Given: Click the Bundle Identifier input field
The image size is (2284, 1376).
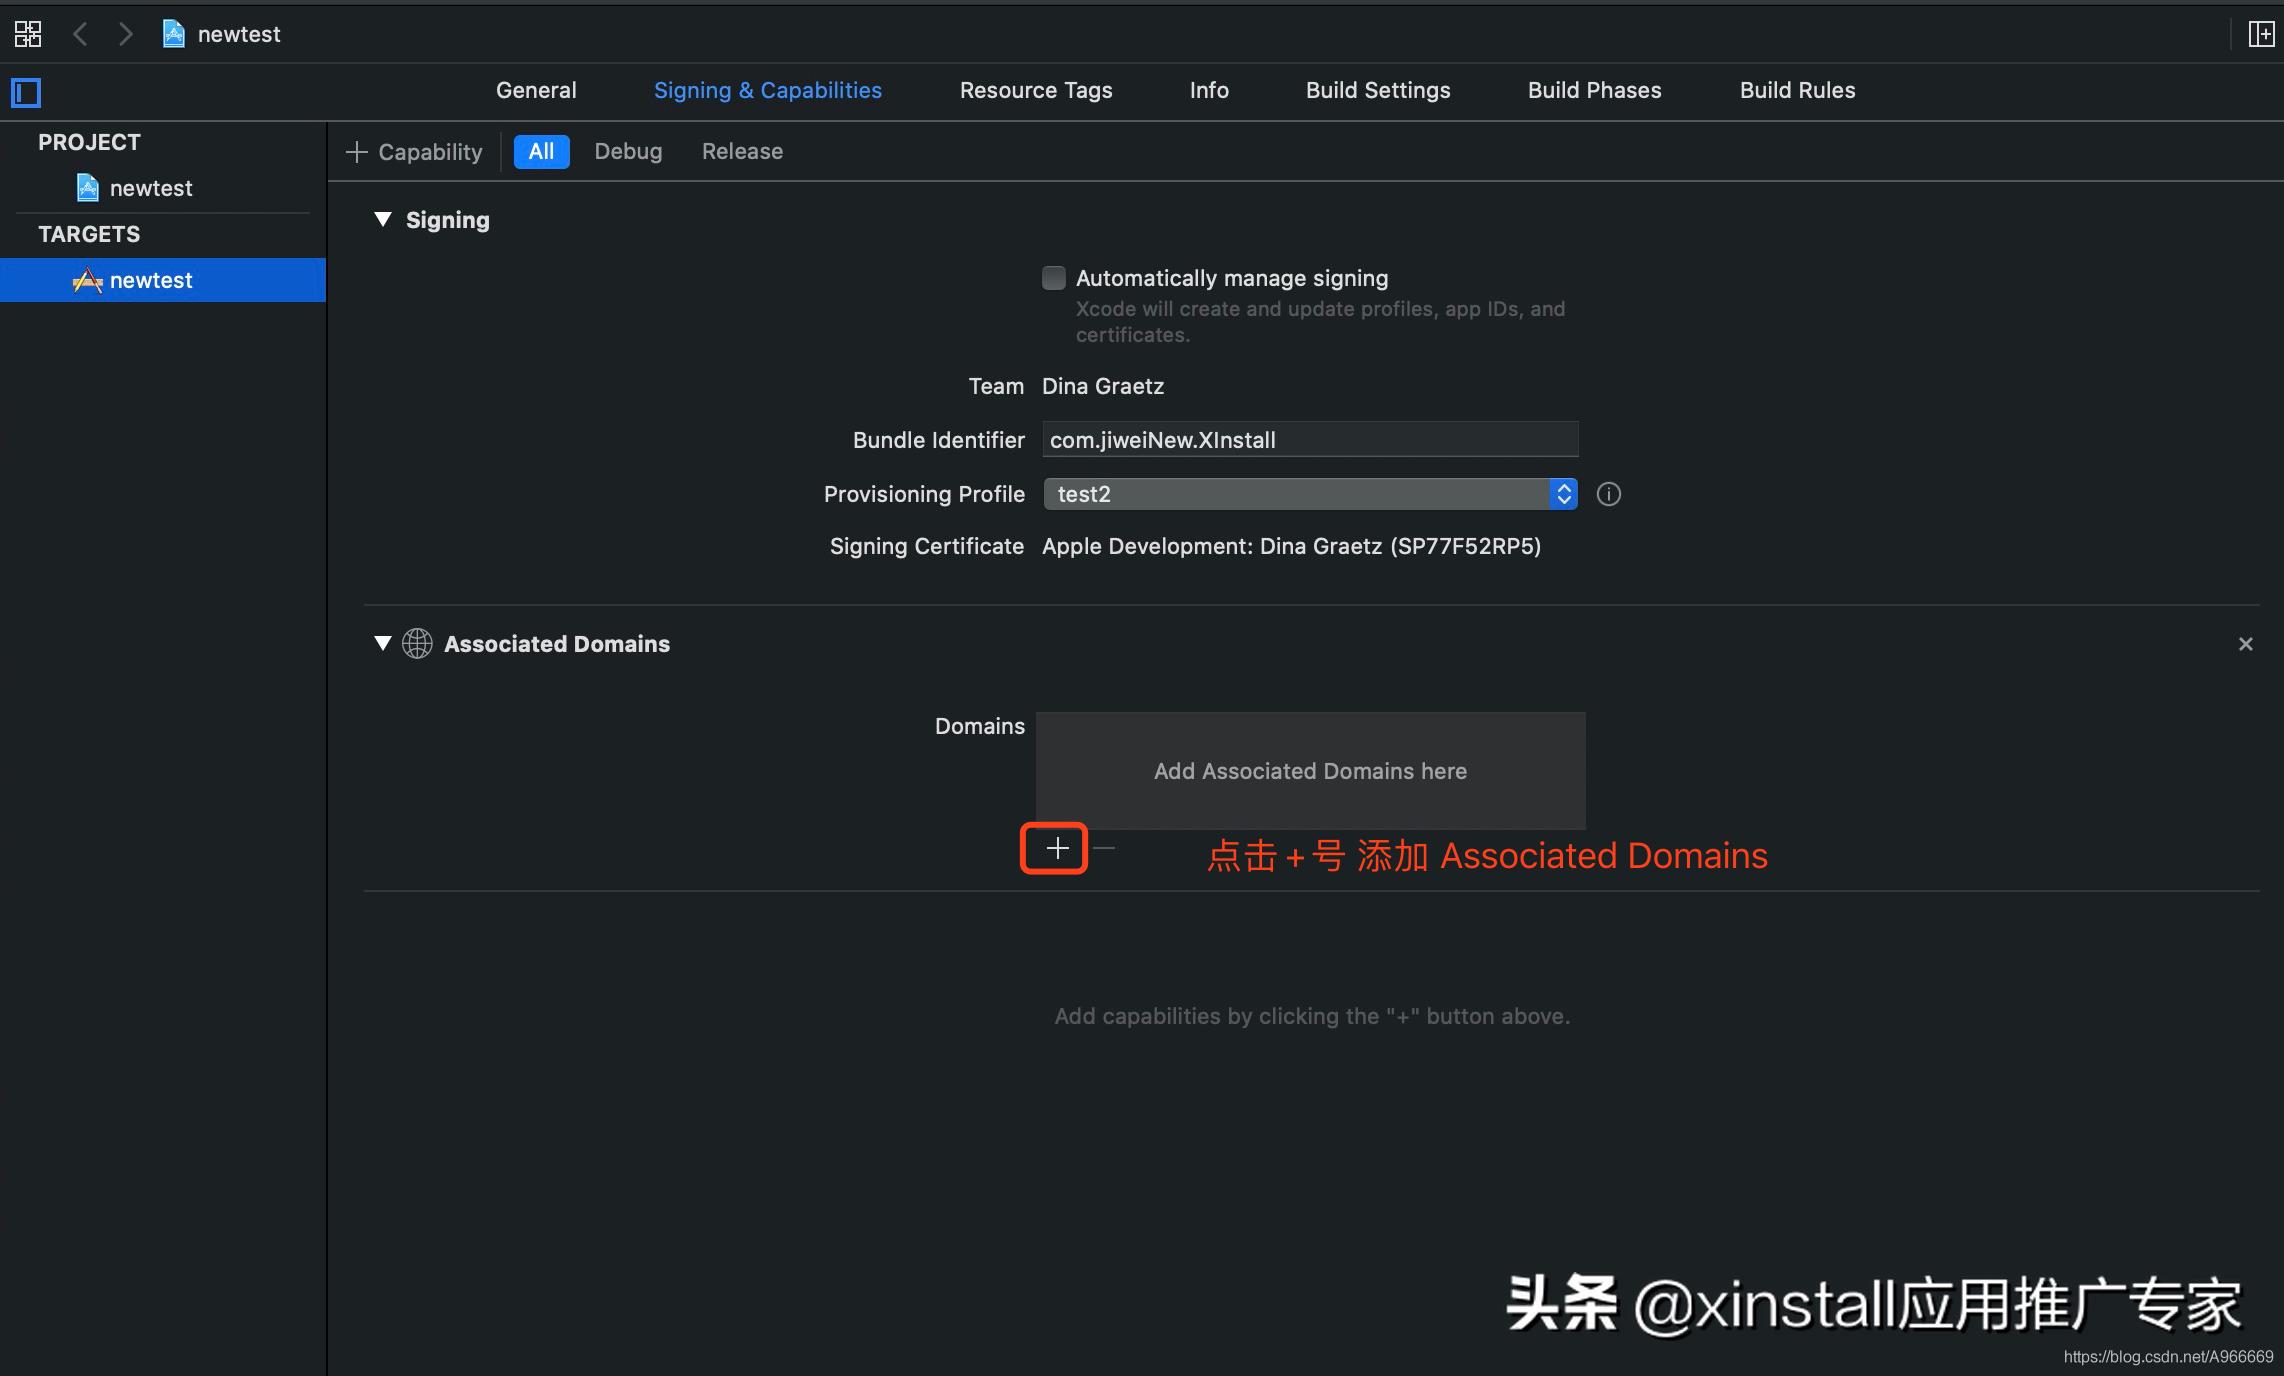Looking at the screenshot, I should [1308, 439].
